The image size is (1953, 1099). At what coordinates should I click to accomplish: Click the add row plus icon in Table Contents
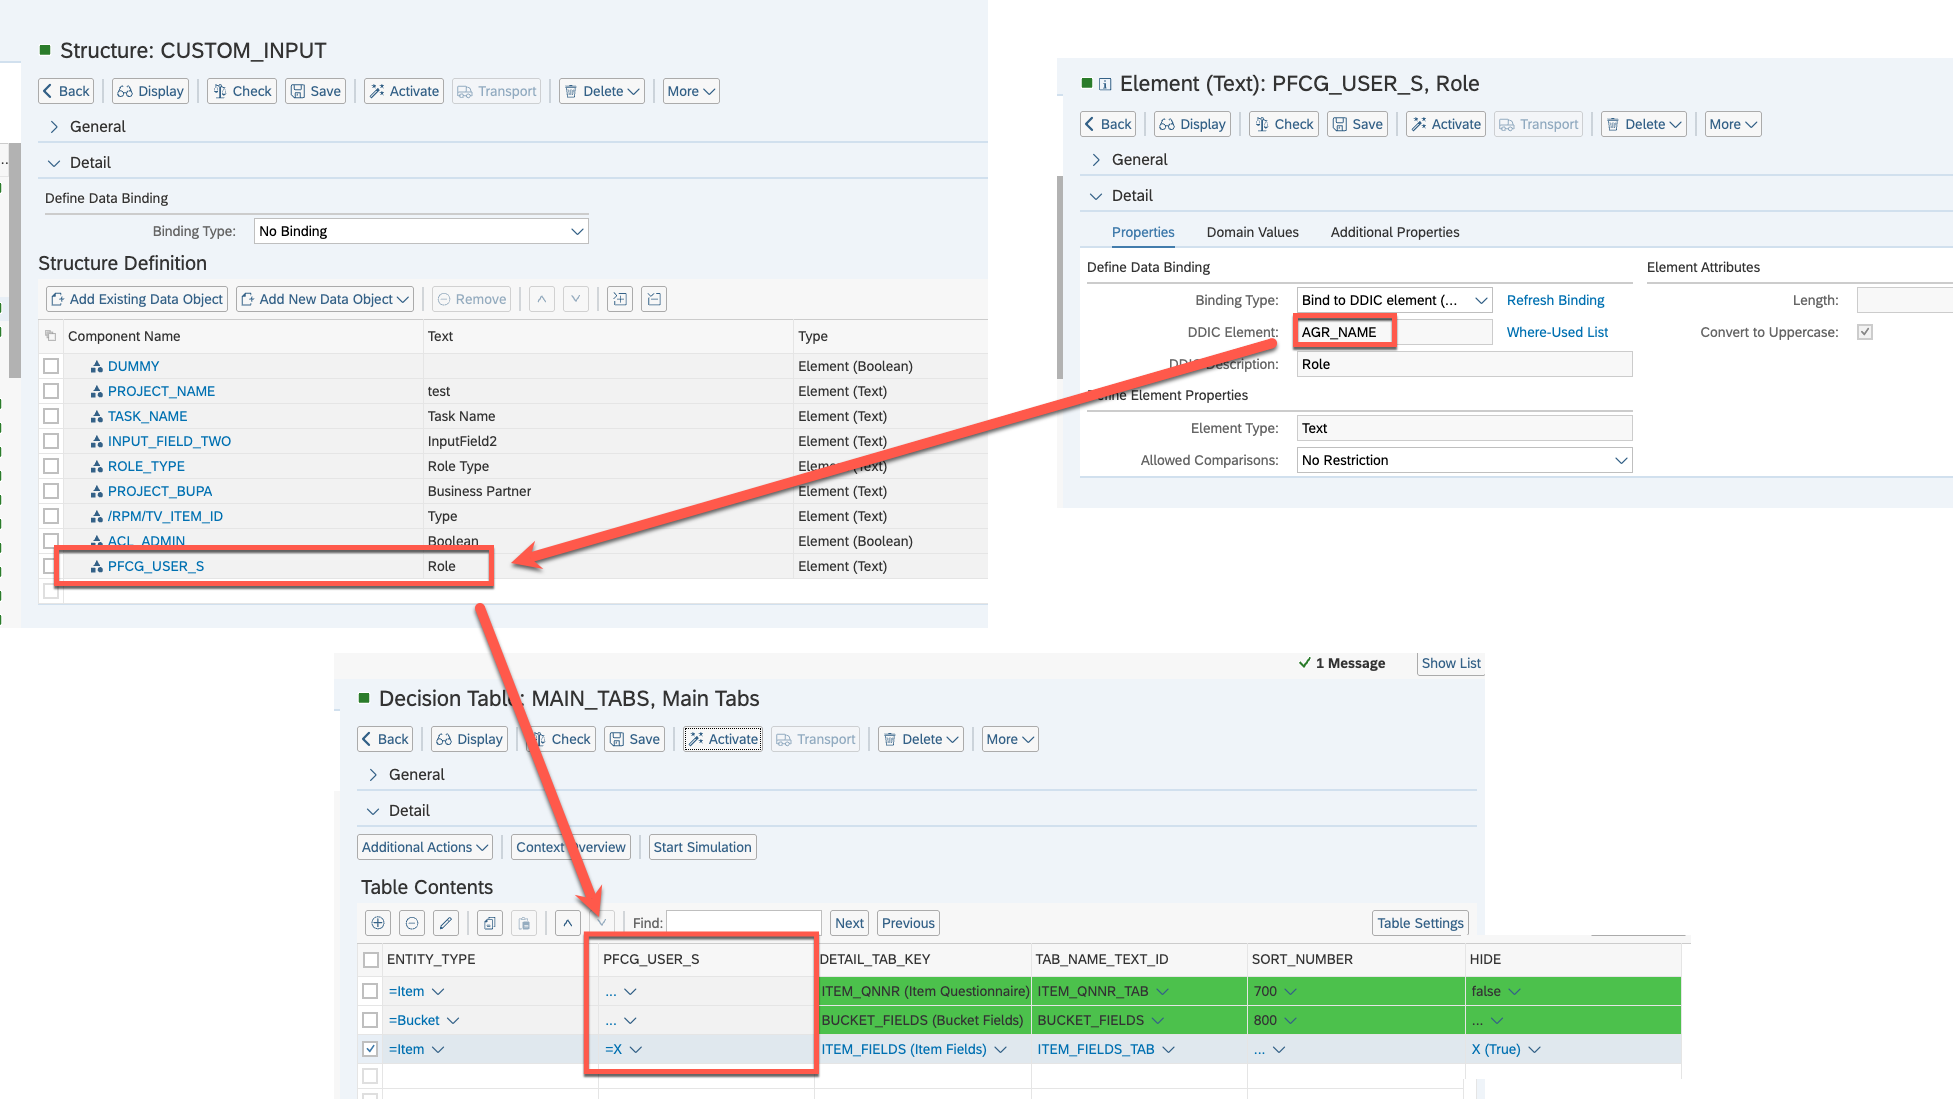378,923
